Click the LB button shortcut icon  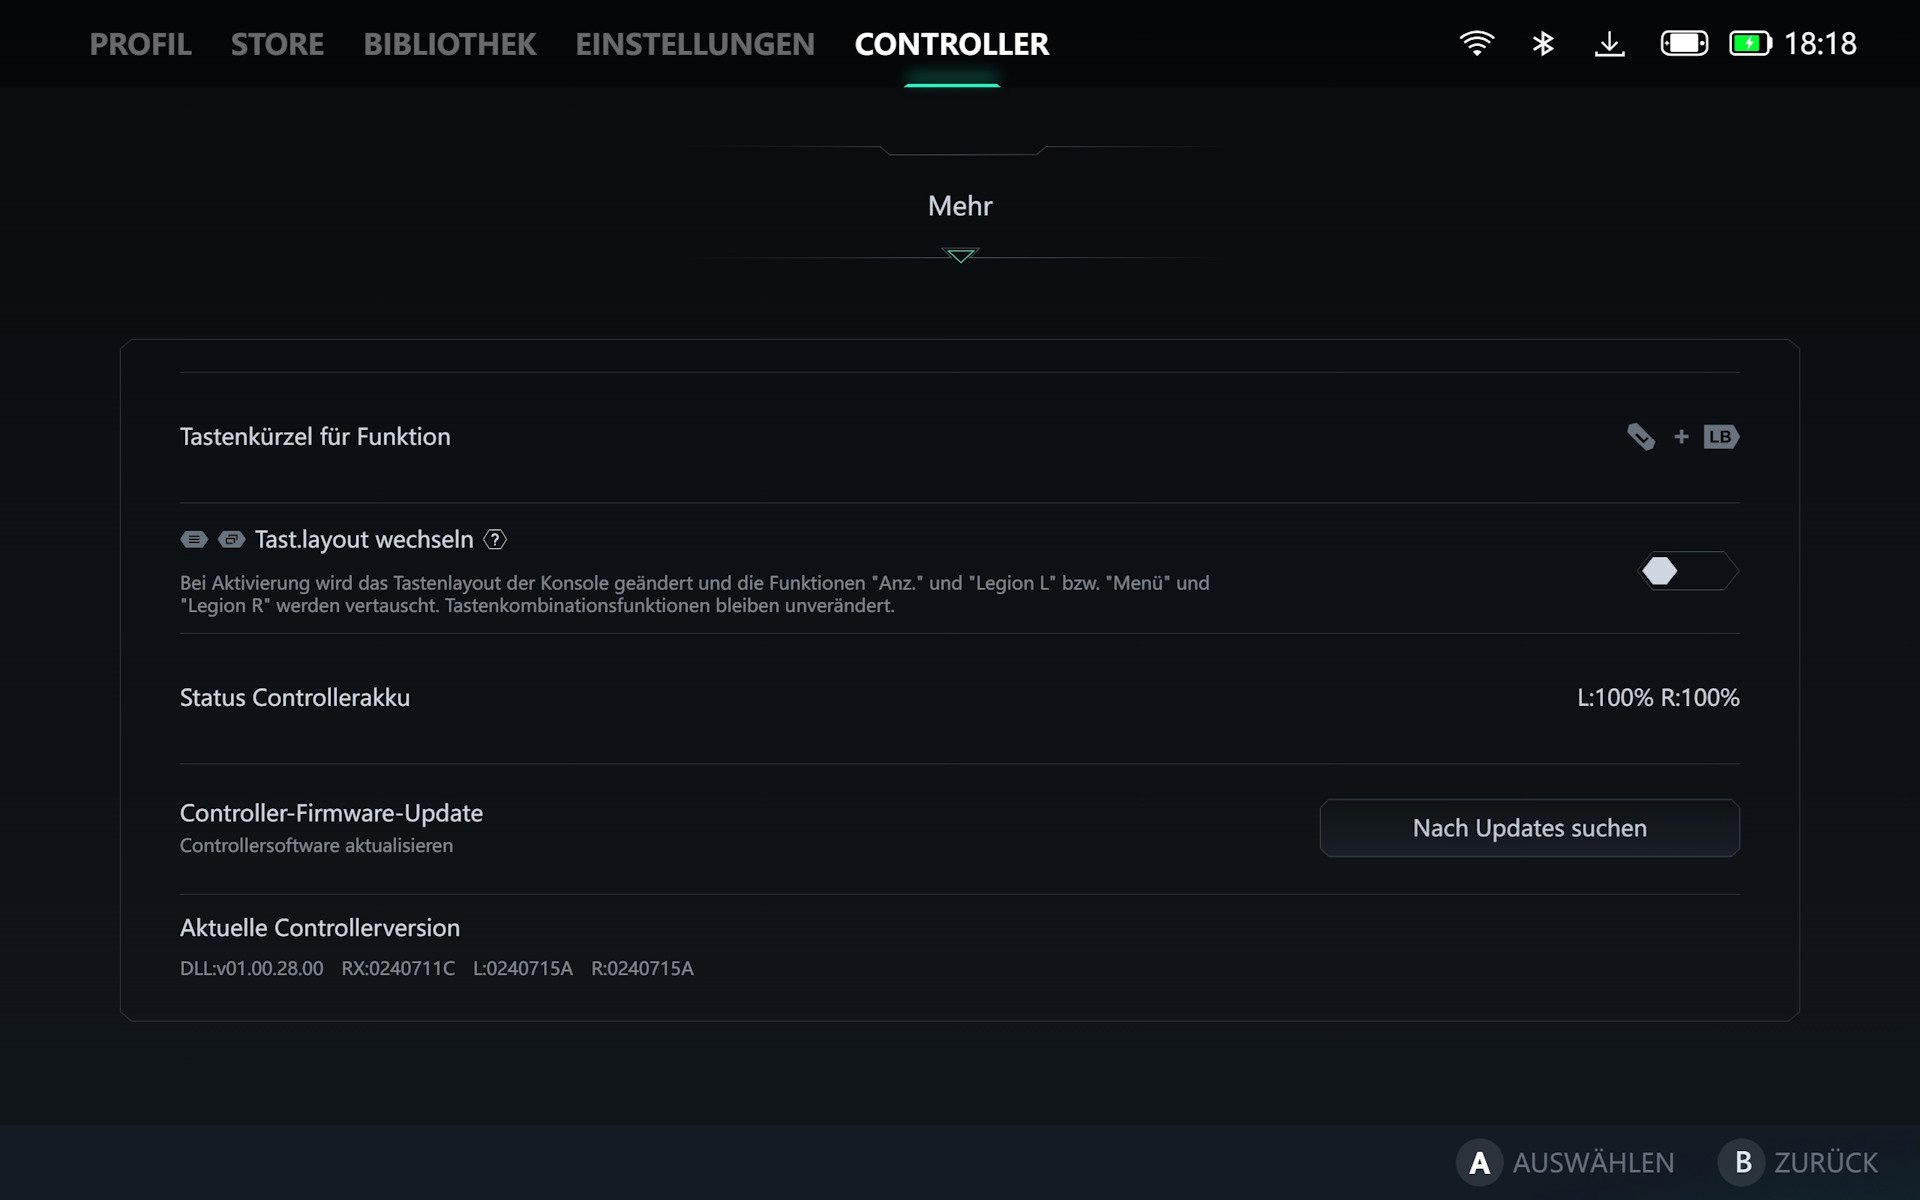tap(1720, 434)
